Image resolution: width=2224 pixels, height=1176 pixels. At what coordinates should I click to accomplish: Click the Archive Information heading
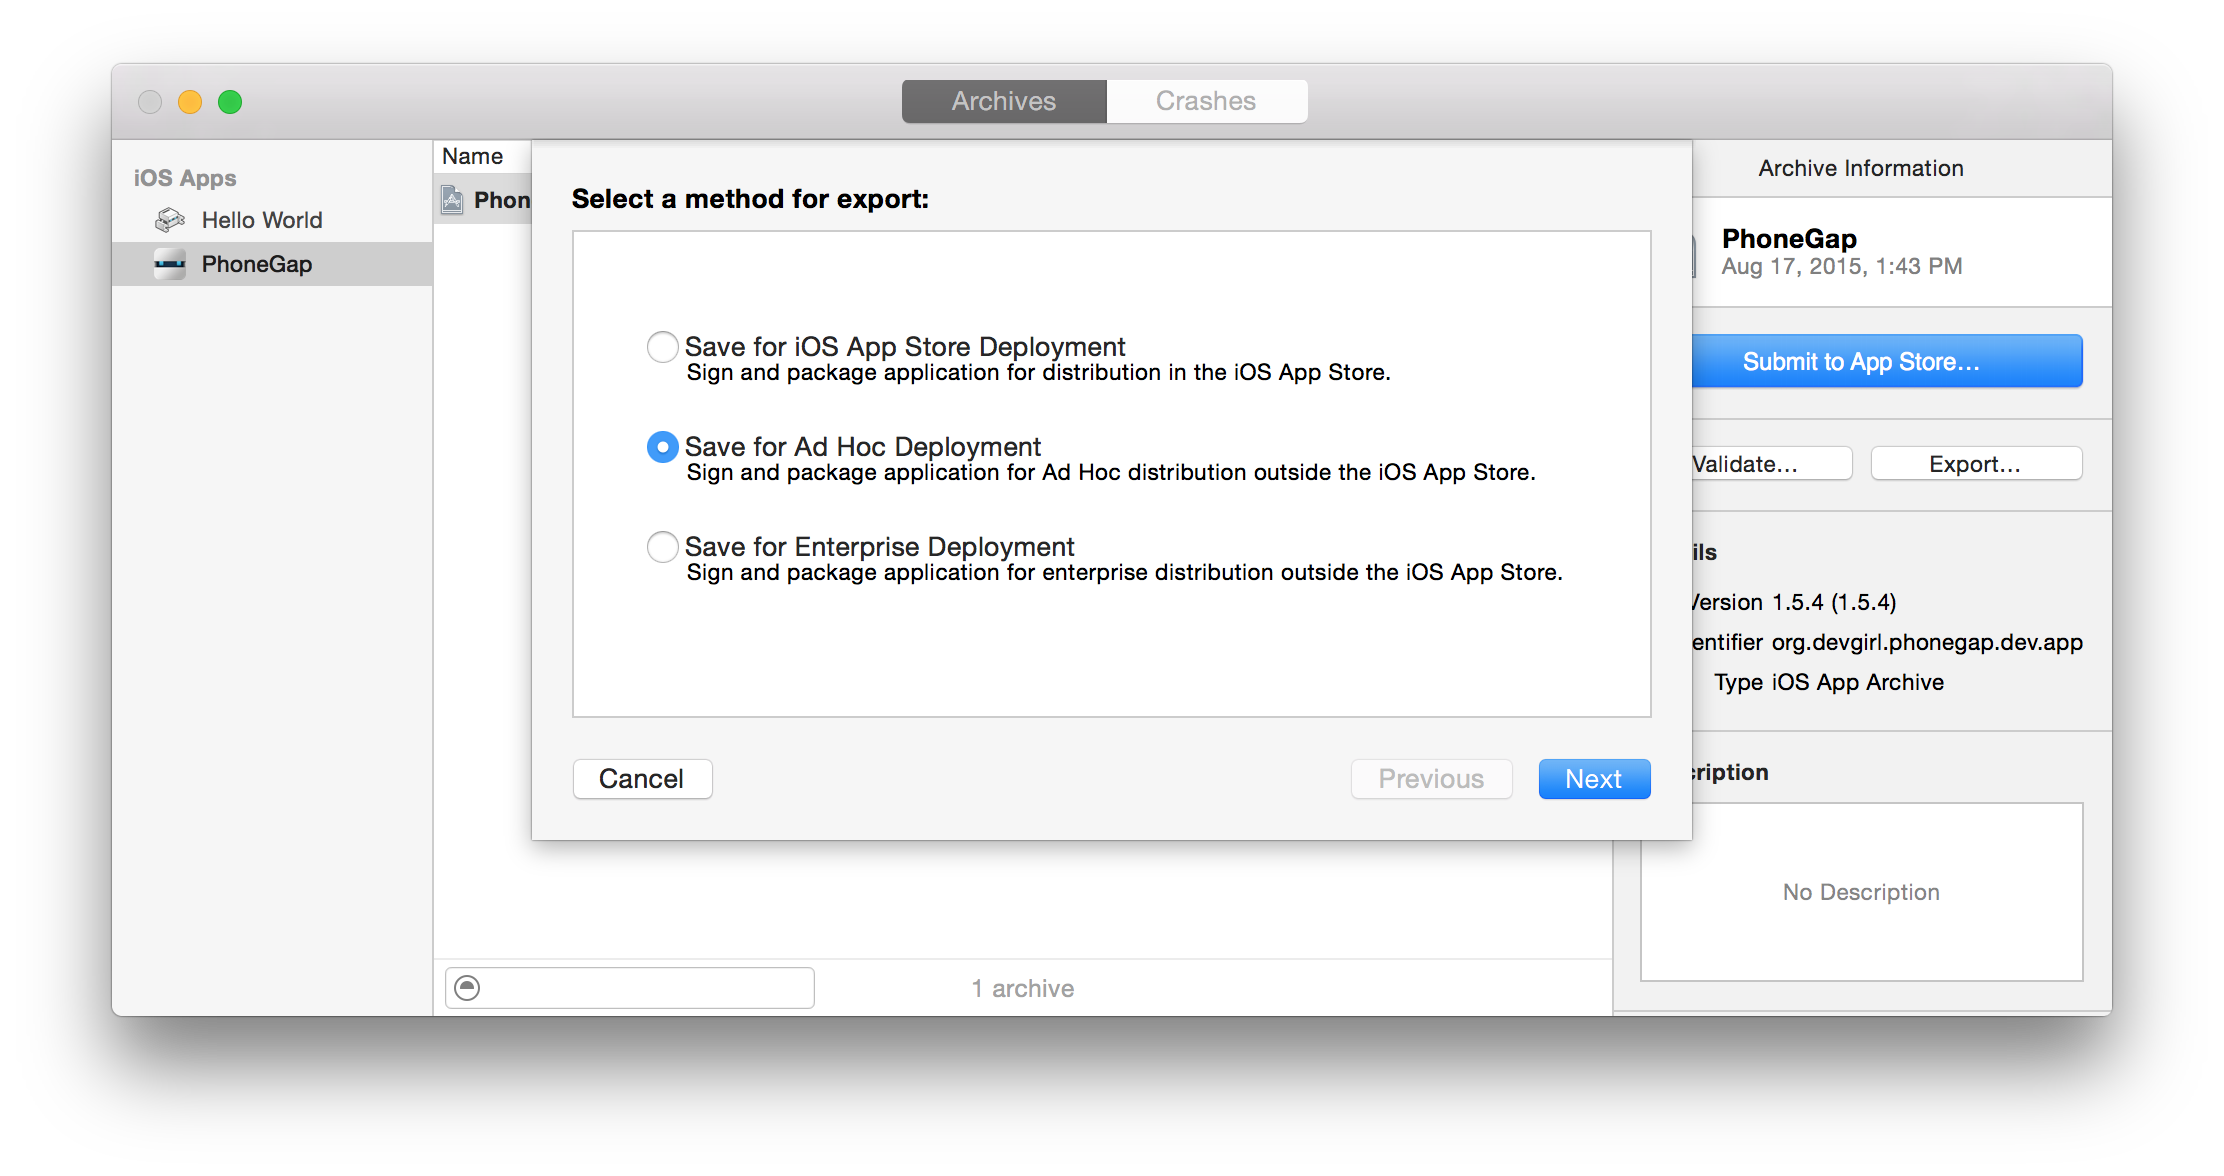[1861, 168]
